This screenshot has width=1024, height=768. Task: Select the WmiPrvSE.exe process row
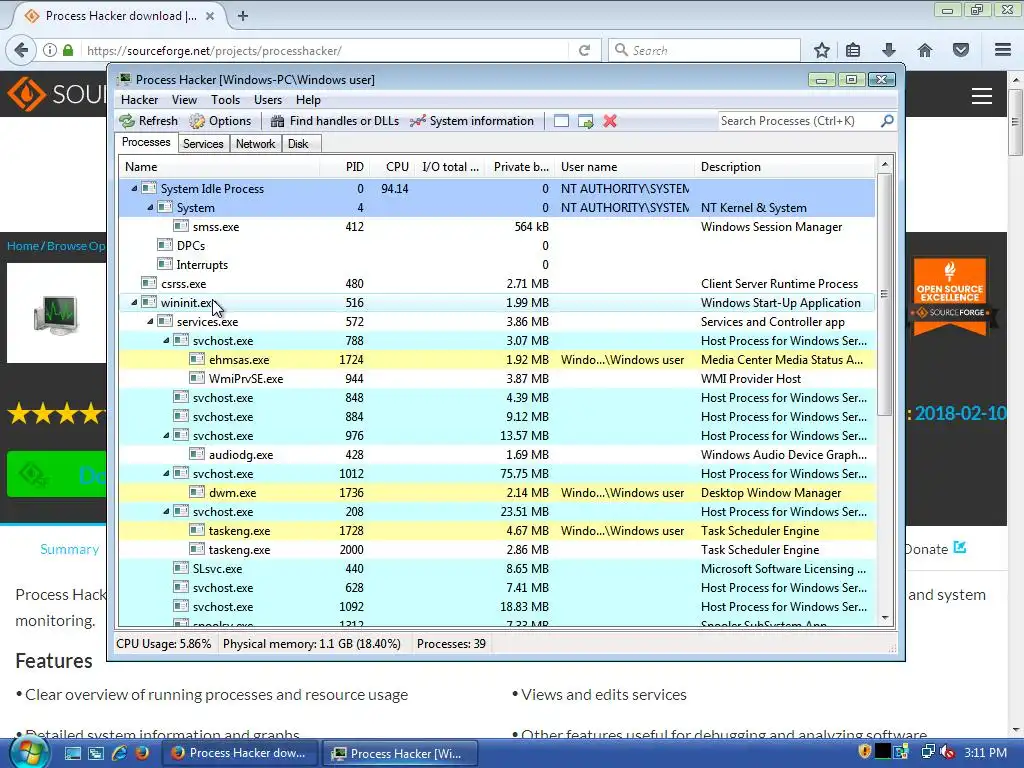496,378
